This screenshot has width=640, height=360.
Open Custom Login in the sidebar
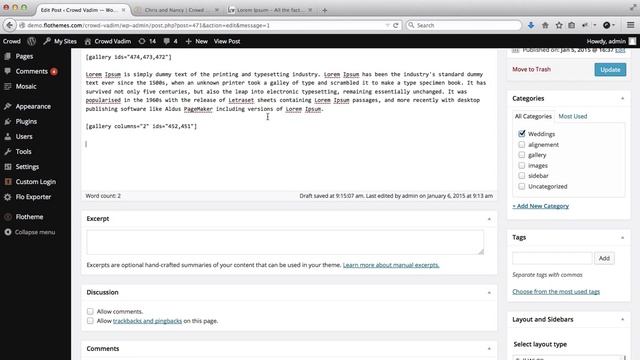(36, 182)
